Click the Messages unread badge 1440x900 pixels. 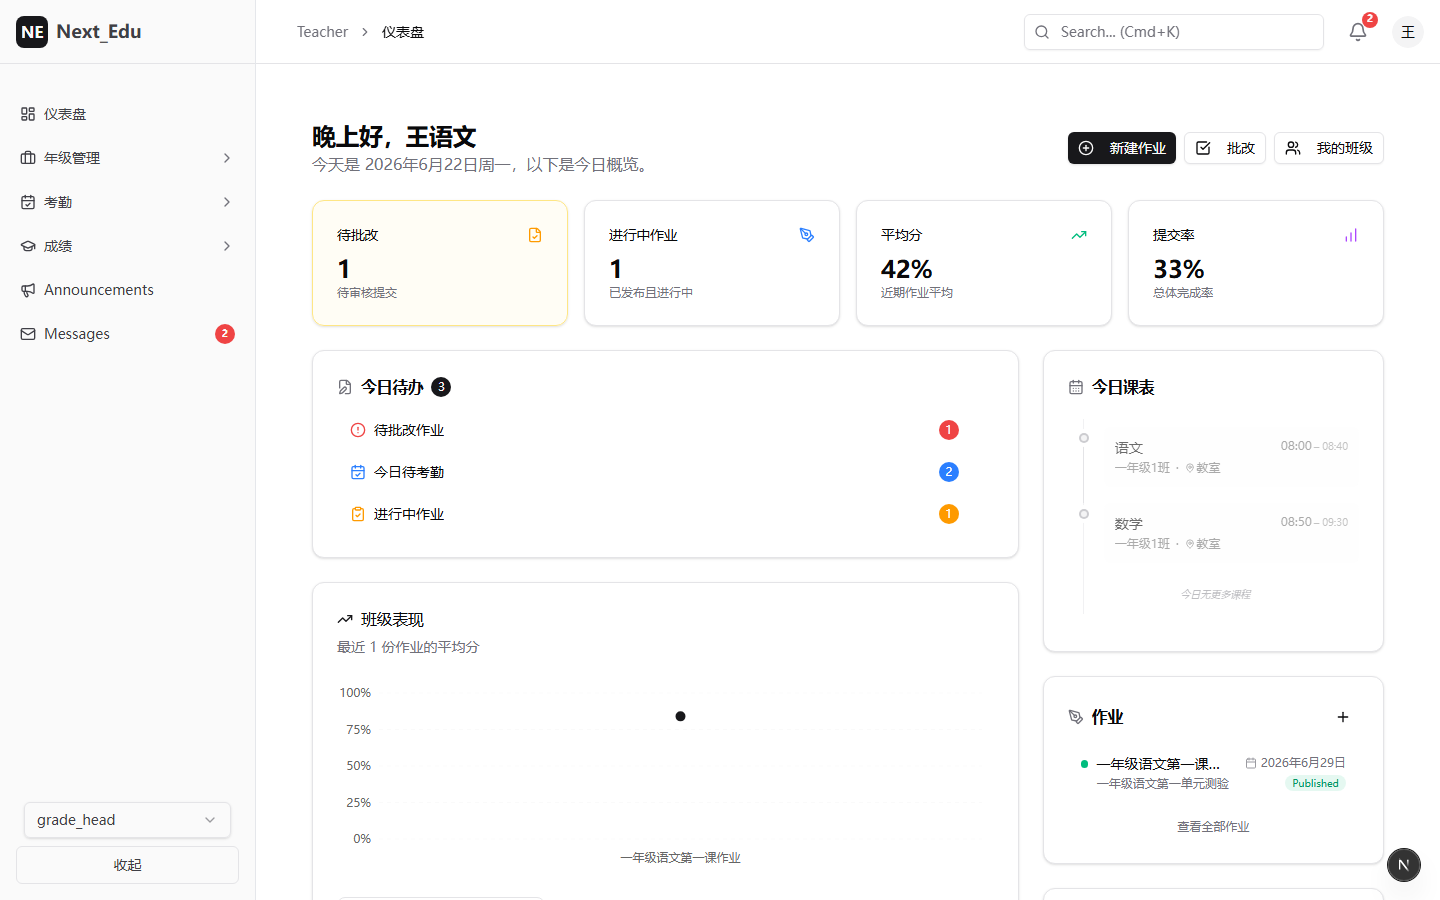(225, 334)
